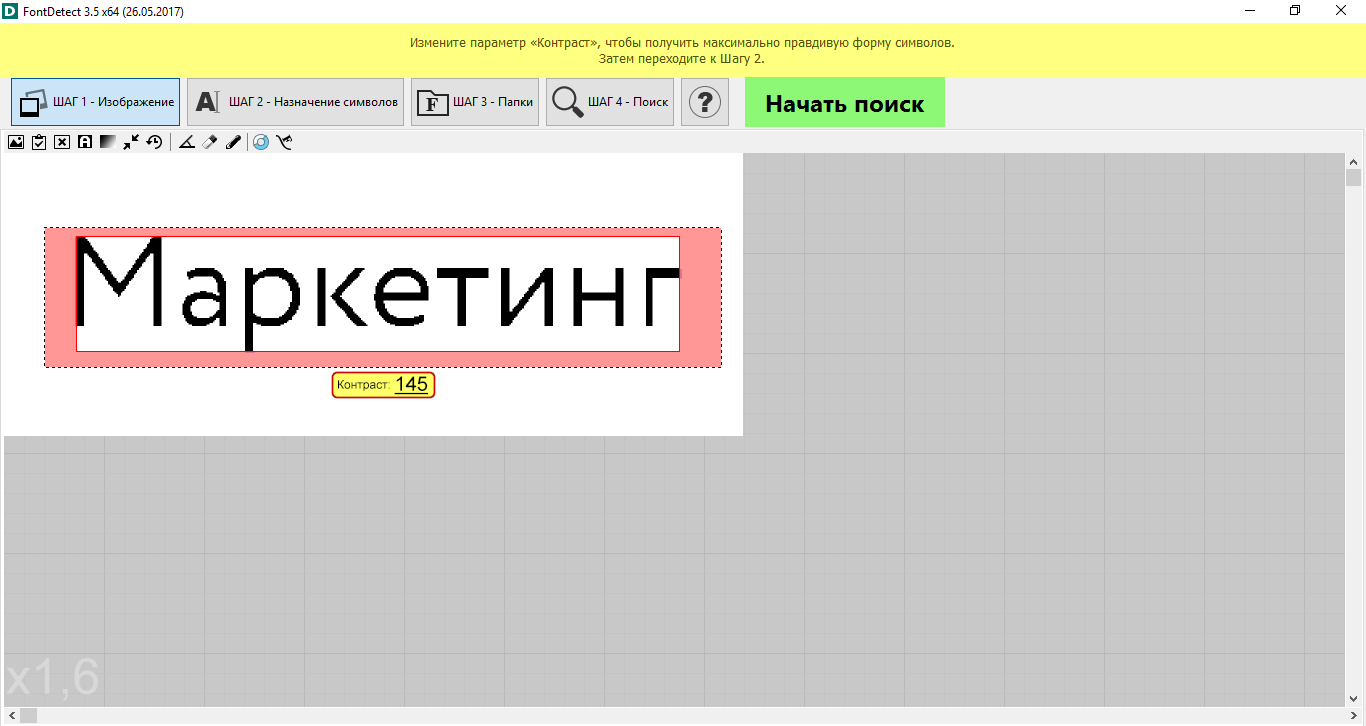Screen dimensions: 1366x726
Task: Click the open image icon
Action: (16, 142)
